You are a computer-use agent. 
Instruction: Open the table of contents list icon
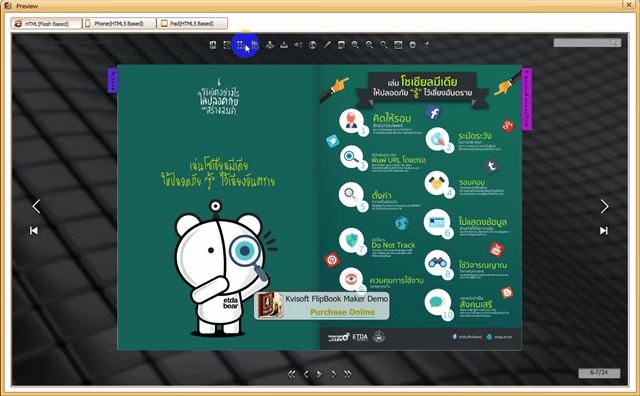click(x=227, y=45)
